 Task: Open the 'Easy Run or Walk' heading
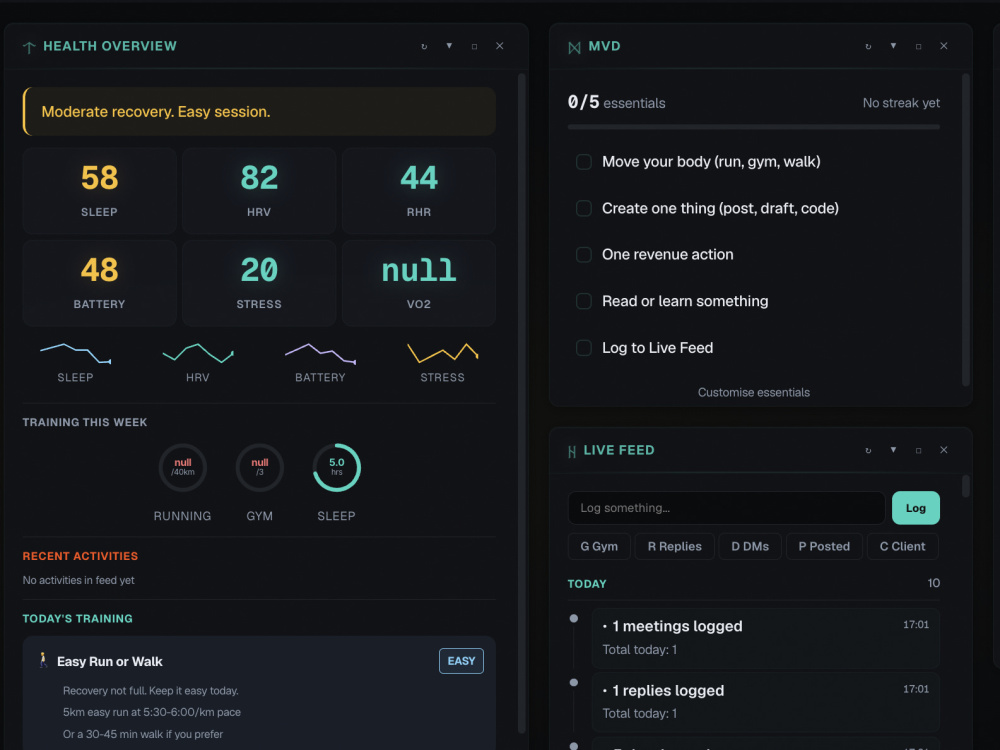(110, 661)
